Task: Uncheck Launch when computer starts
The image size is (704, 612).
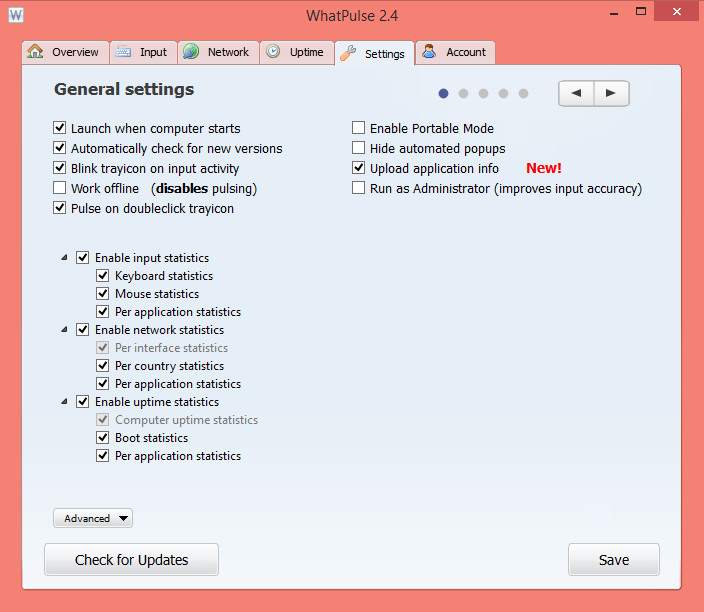Action: tap(60, 128)
